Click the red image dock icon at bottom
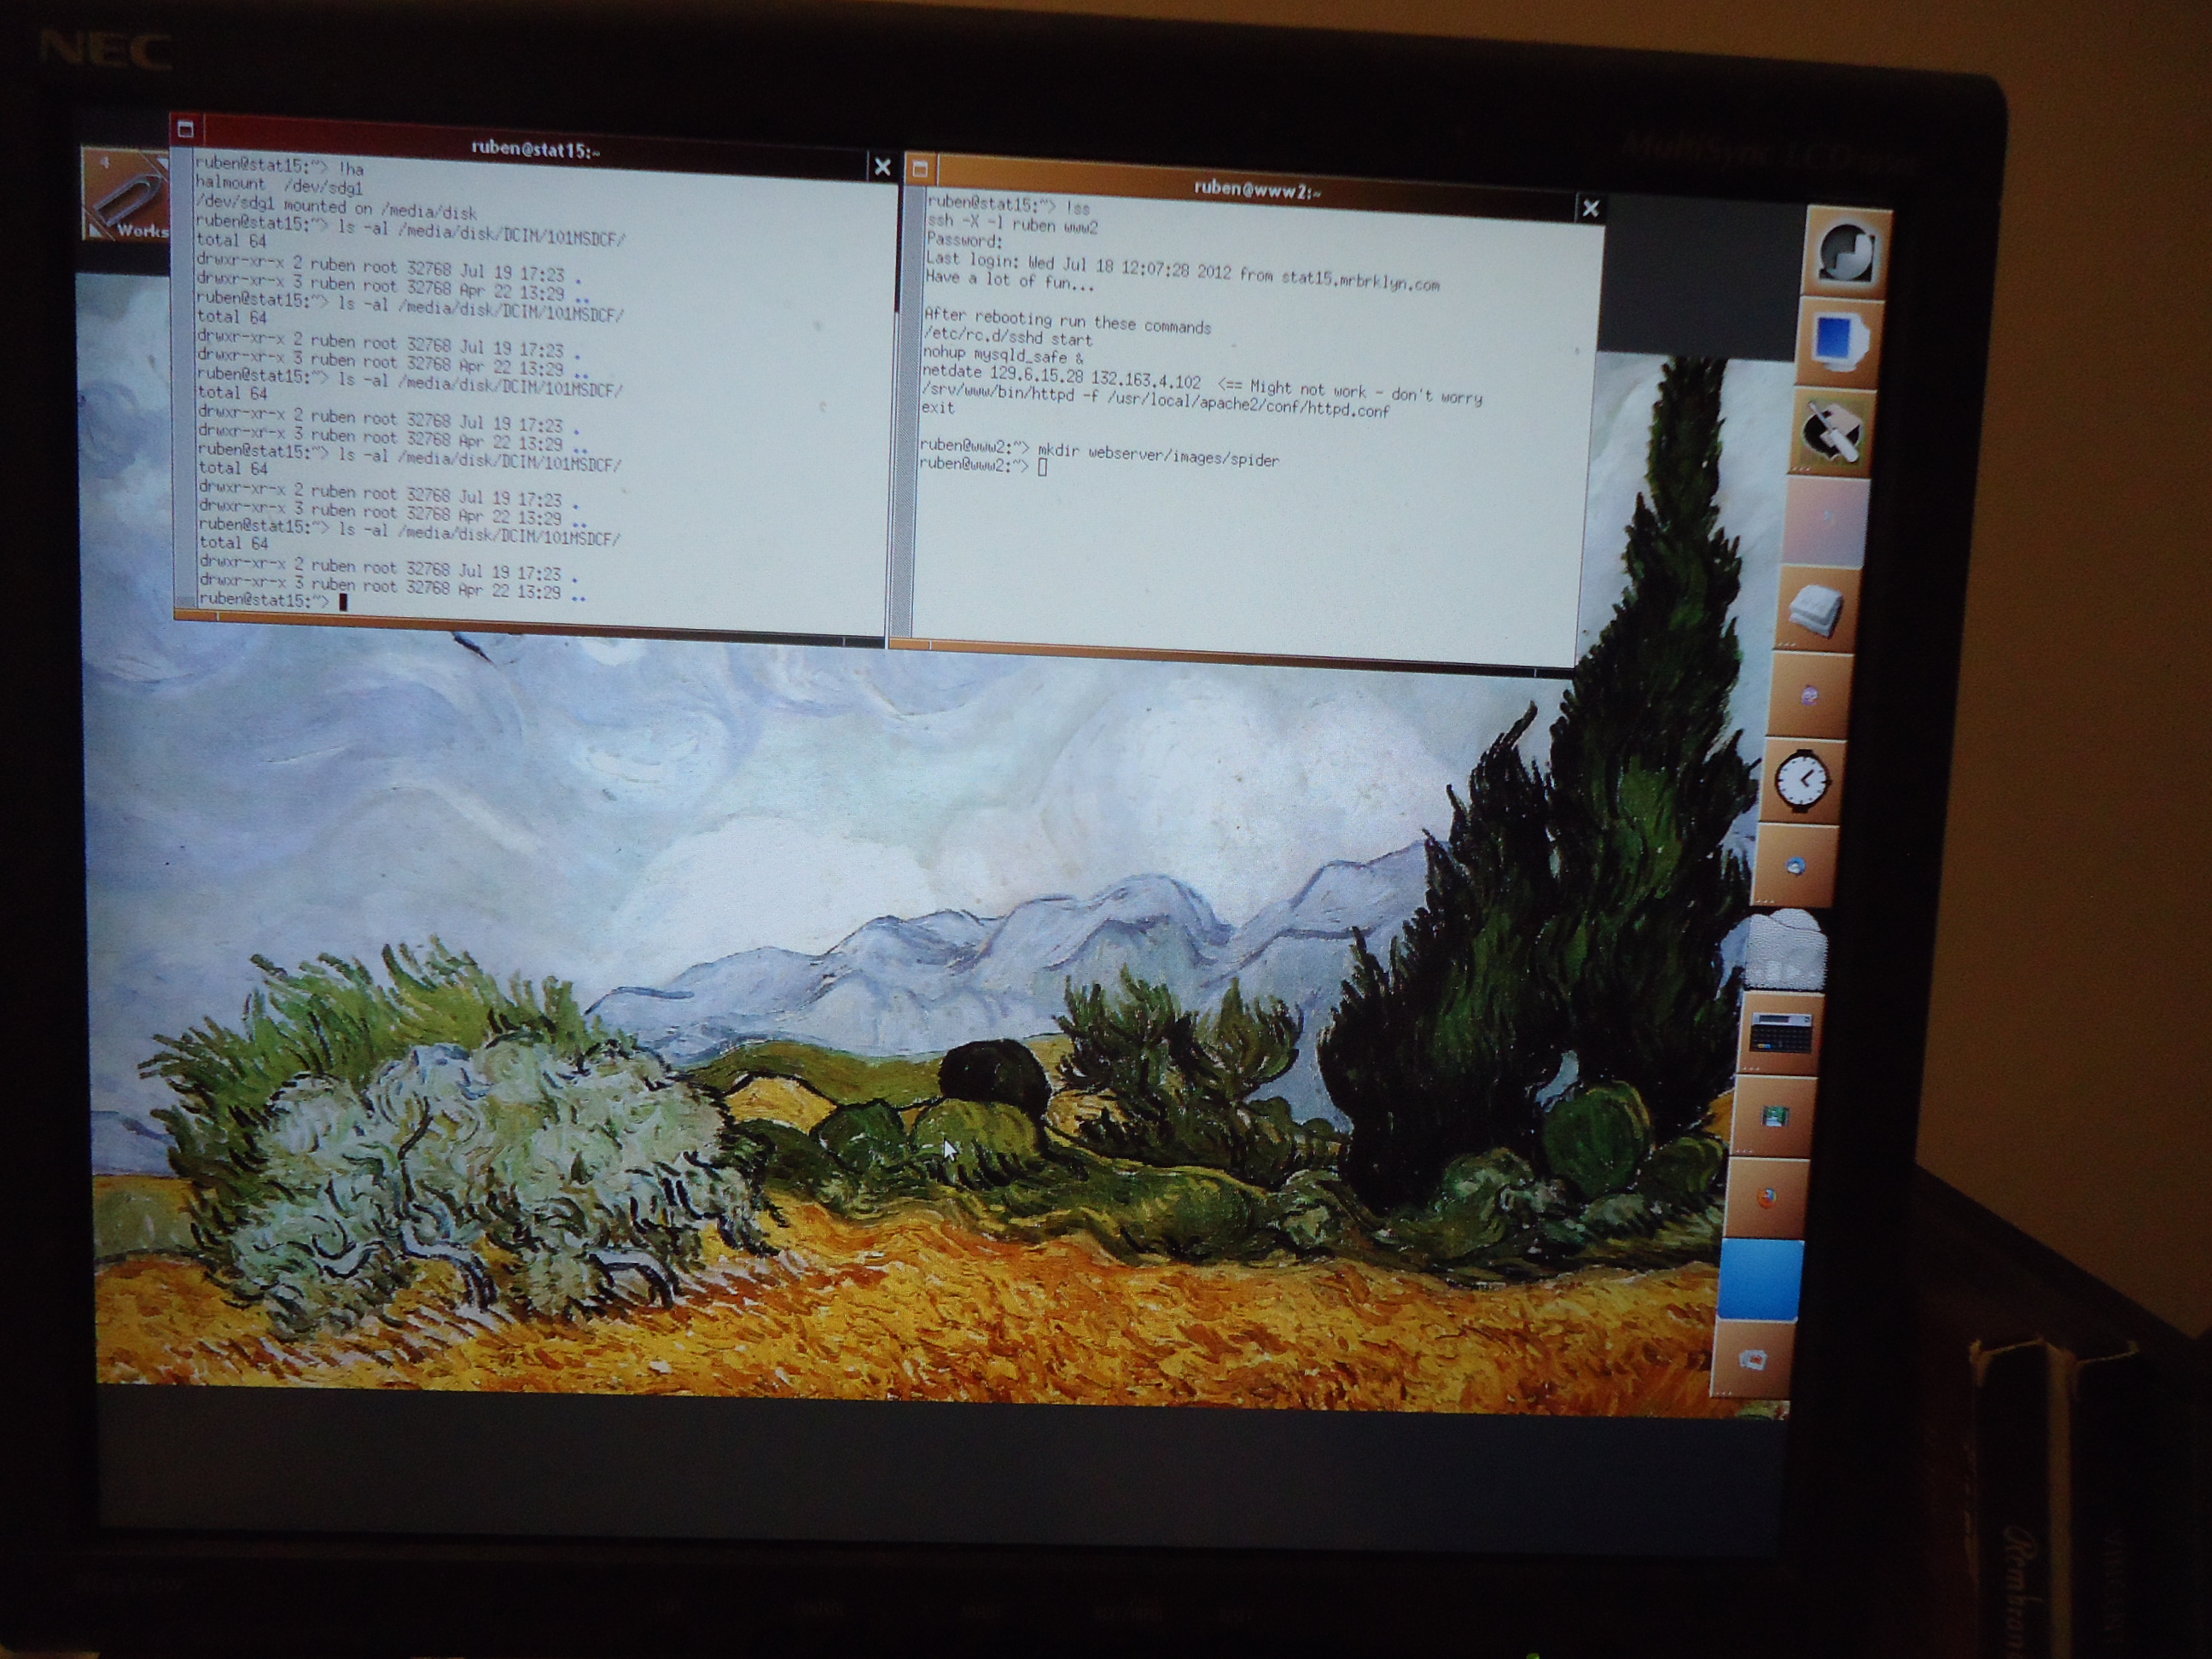Screen dimensions: 2212x1659 (x=1754, y=1359)
